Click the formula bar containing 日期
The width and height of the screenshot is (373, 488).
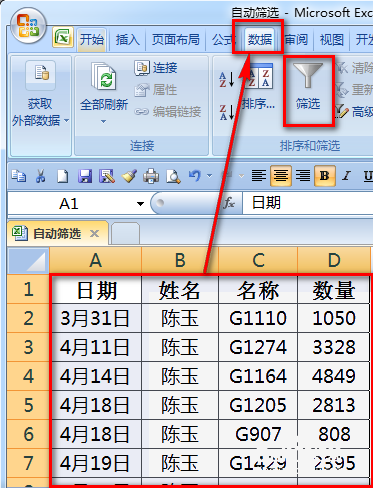coord(307,203)
